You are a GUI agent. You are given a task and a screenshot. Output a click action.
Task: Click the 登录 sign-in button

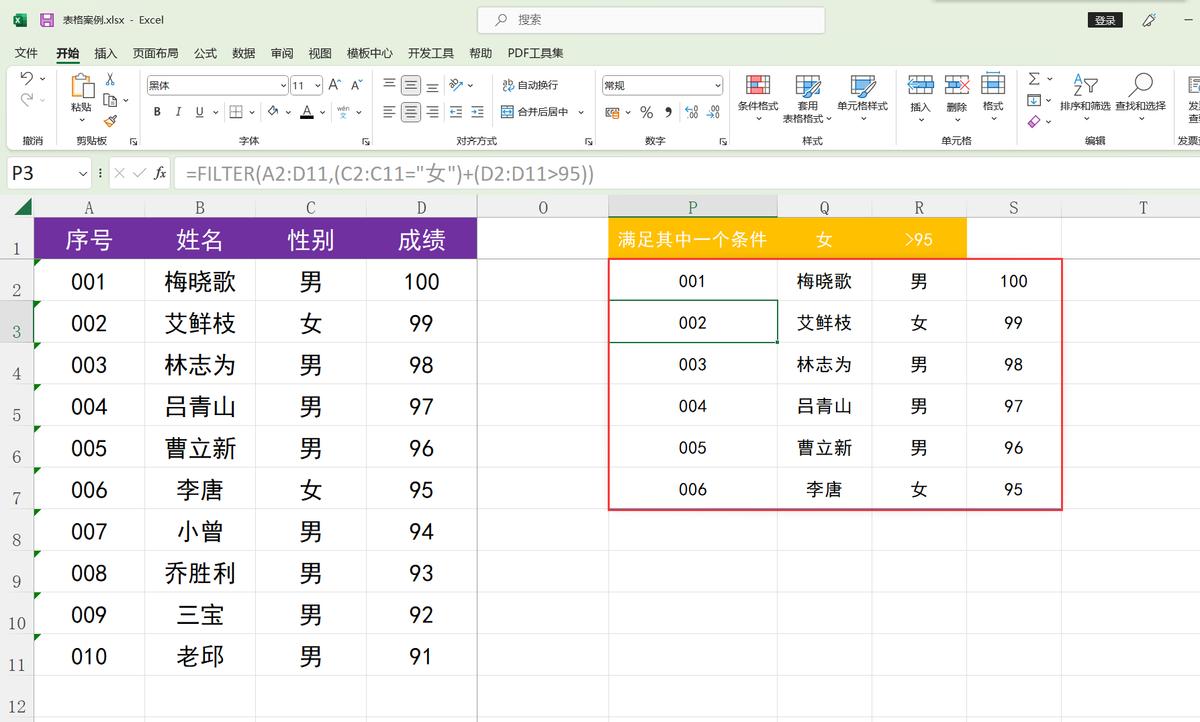1104,19
